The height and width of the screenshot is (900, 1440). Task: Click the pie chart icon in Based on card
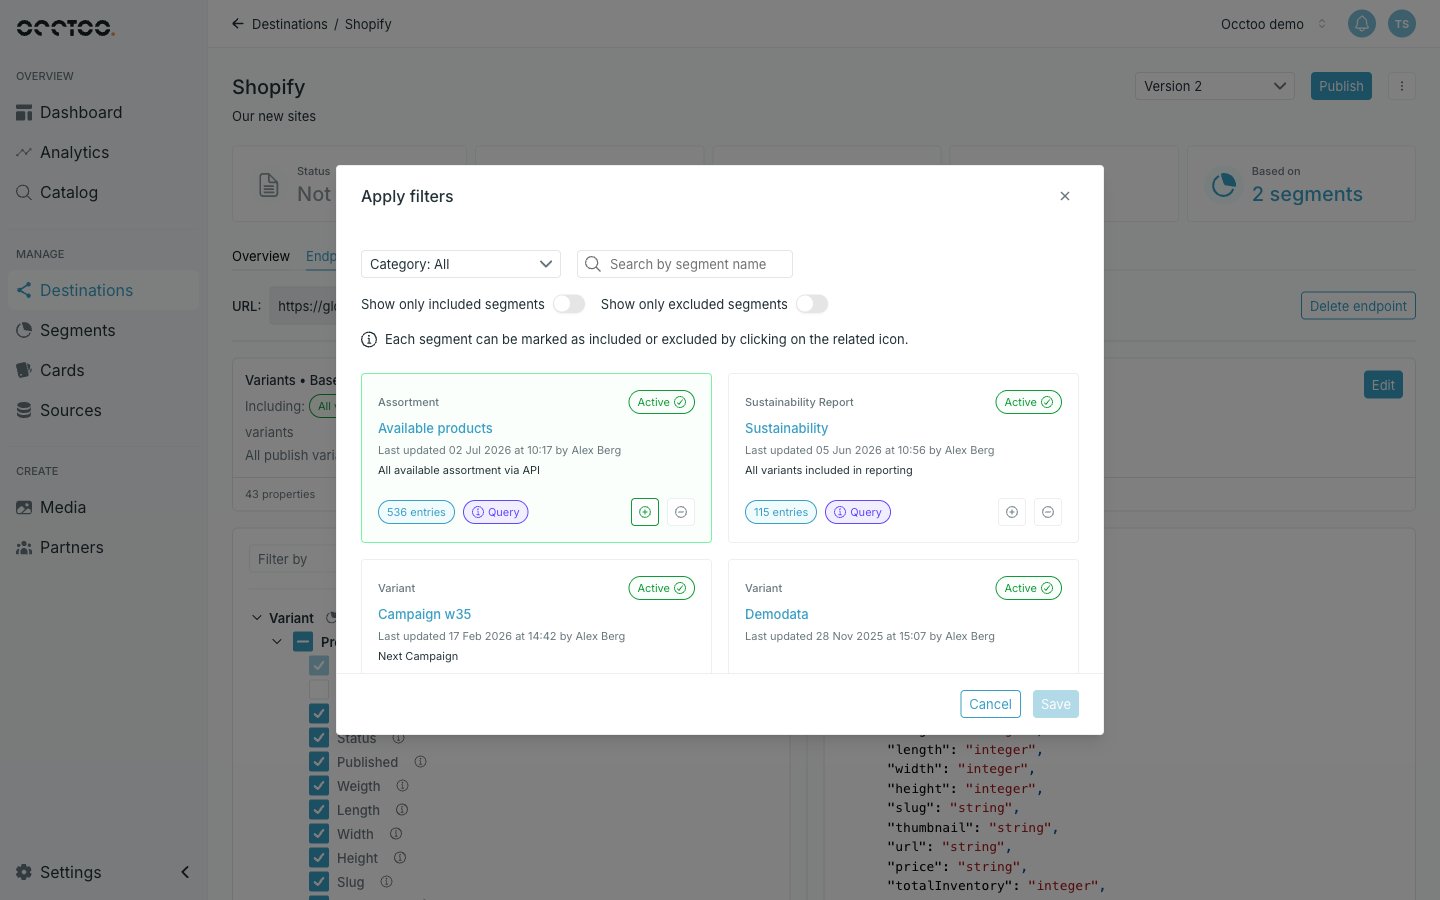pos(1224,185)
